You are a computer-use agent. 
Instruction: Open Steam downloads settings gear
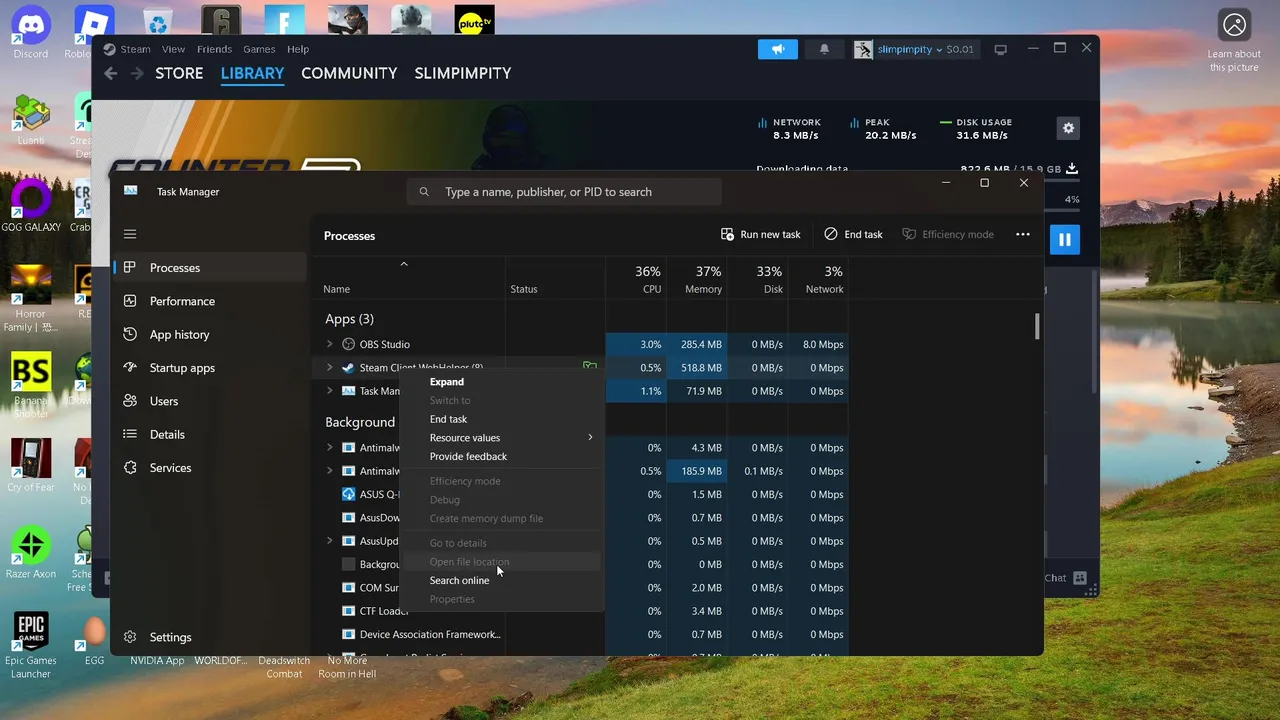(x=1068, y=128)
